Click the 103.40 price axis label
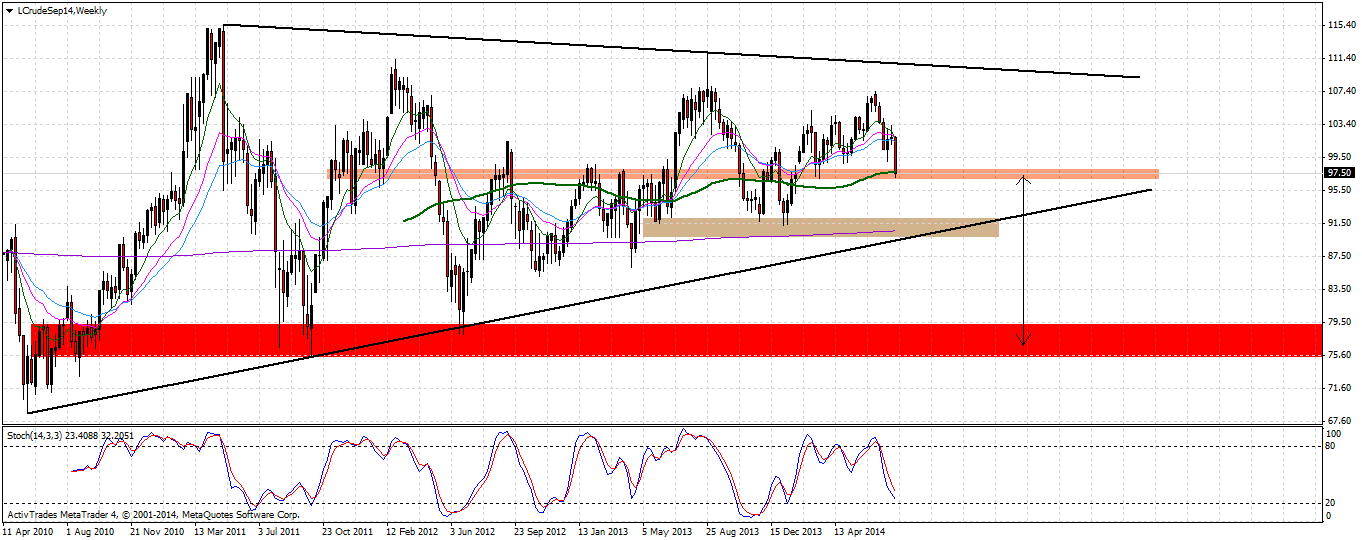The height and width of the screenshot is (540, 1362). (1340, 124)
